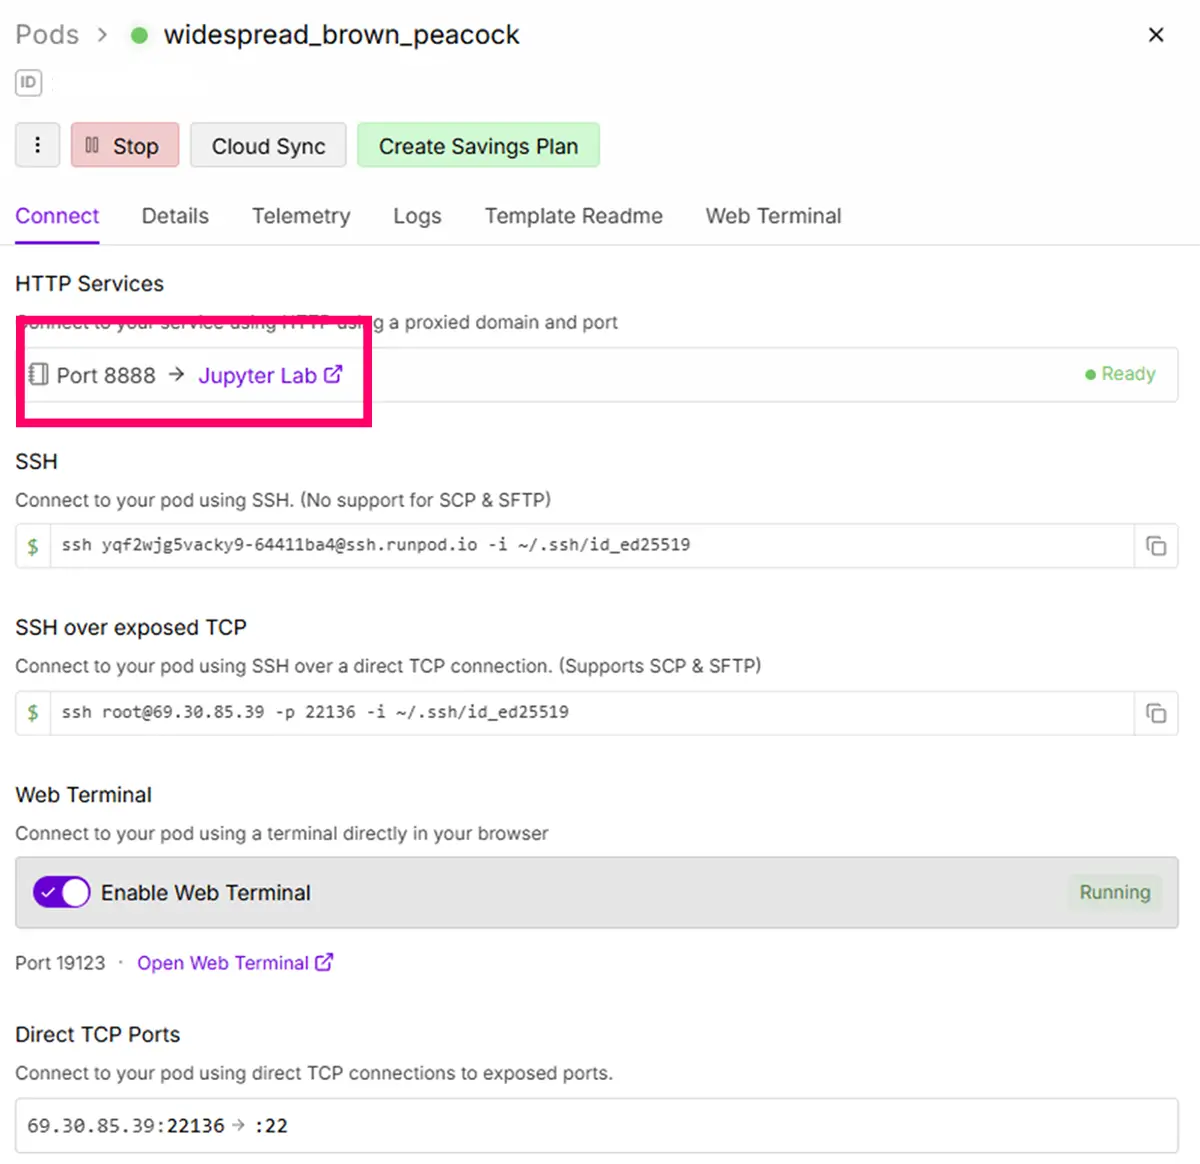Go to the Web Terminal tab
Viewport: 1200px width, 1164px height.
pos(773,216)
